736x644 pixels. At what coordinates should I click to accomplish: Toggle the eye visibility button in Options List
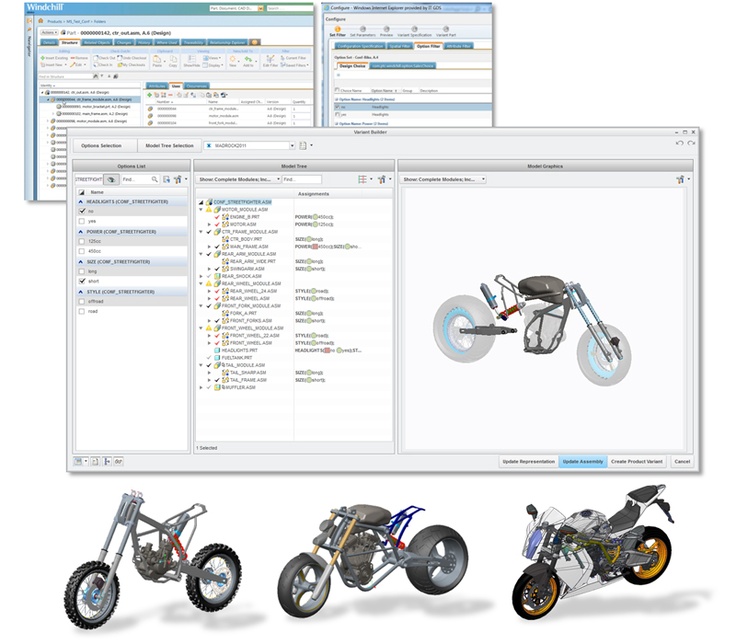pyautogui.click(x=111, y=179)
